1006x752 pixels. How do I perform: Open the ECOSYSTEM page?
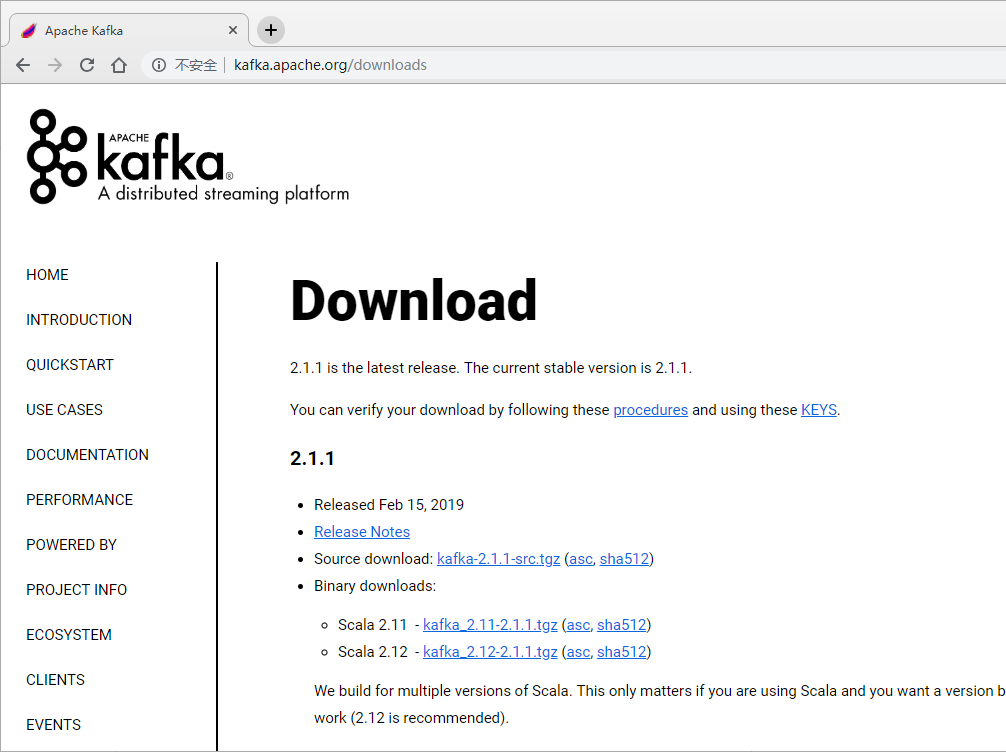(69, 634)
